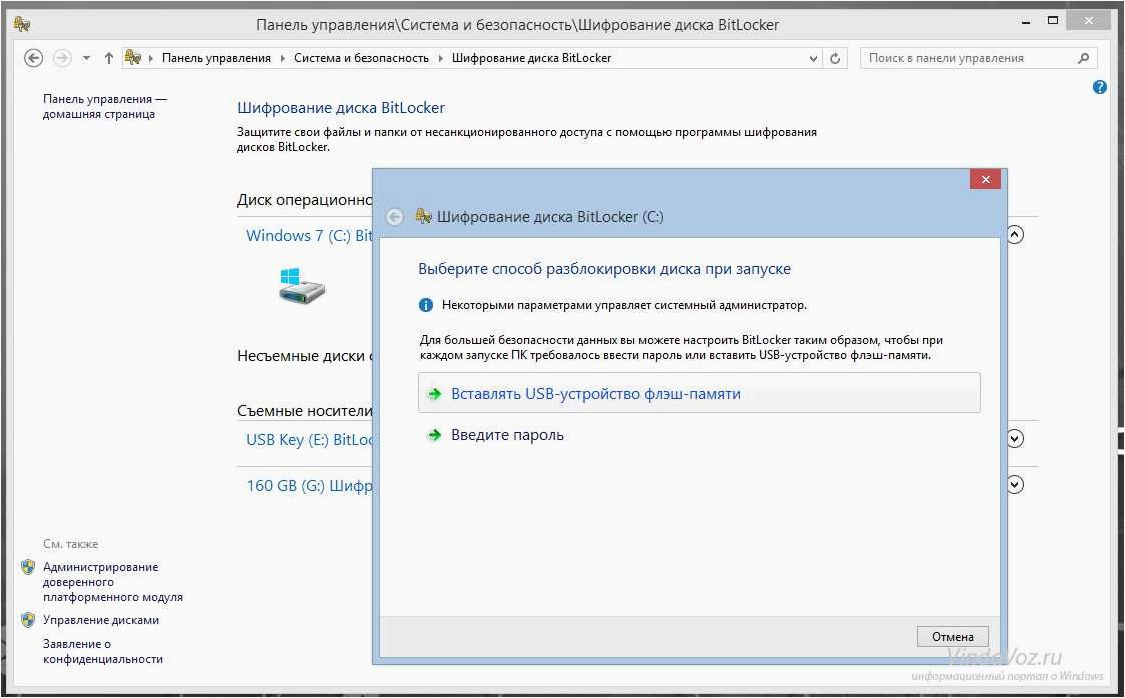Click 'Выберите способ разблокировки диска при запуске' heading
The image size is (1125, 698).
coord(604,269)
